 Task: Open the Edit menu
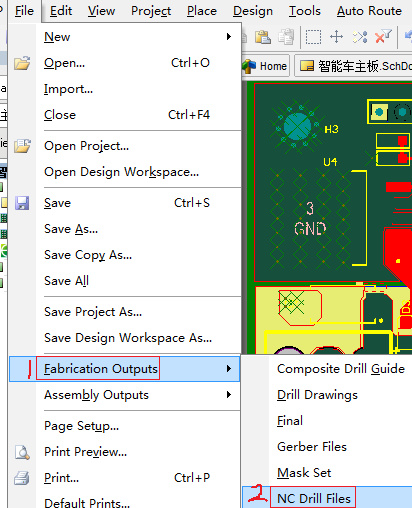click(61, 11)
